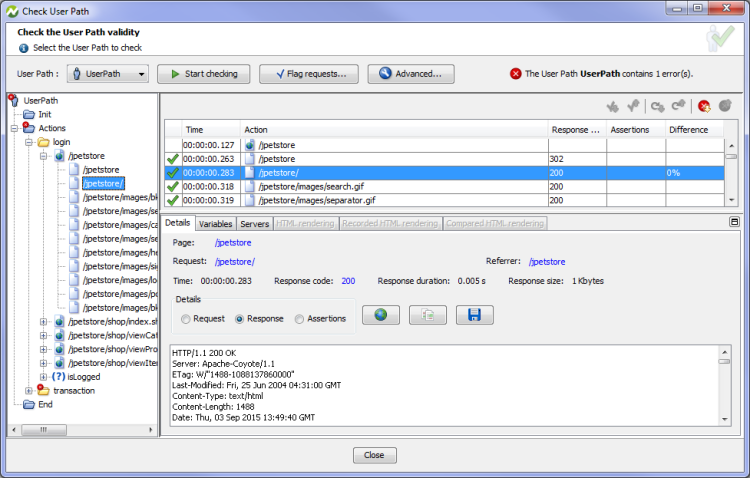Select the Response radio button
750x478 pixels.
239,319
